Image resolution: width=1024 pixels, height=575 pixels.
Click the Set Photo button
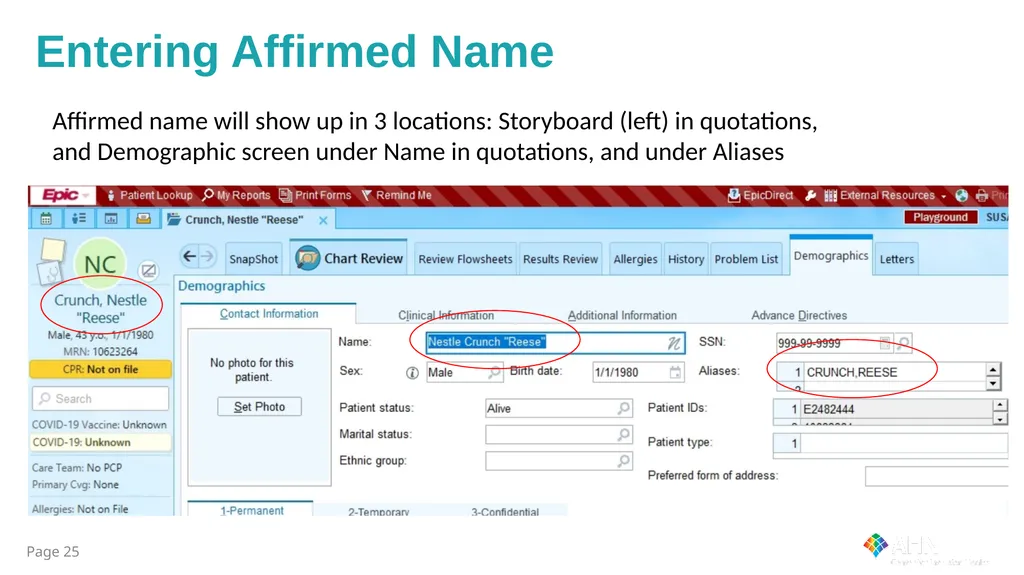tap(259, 406)
